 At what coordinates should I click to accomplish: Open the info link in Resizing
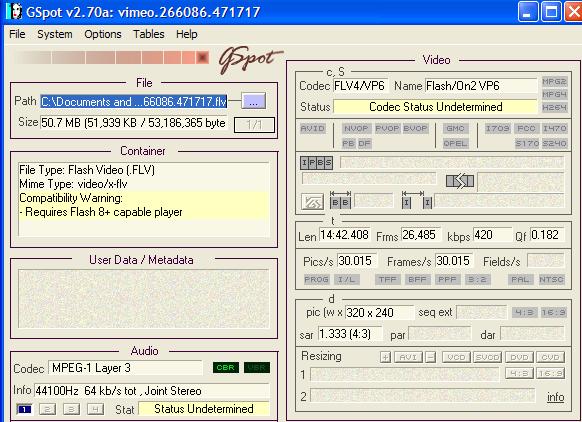click(556, 397)
